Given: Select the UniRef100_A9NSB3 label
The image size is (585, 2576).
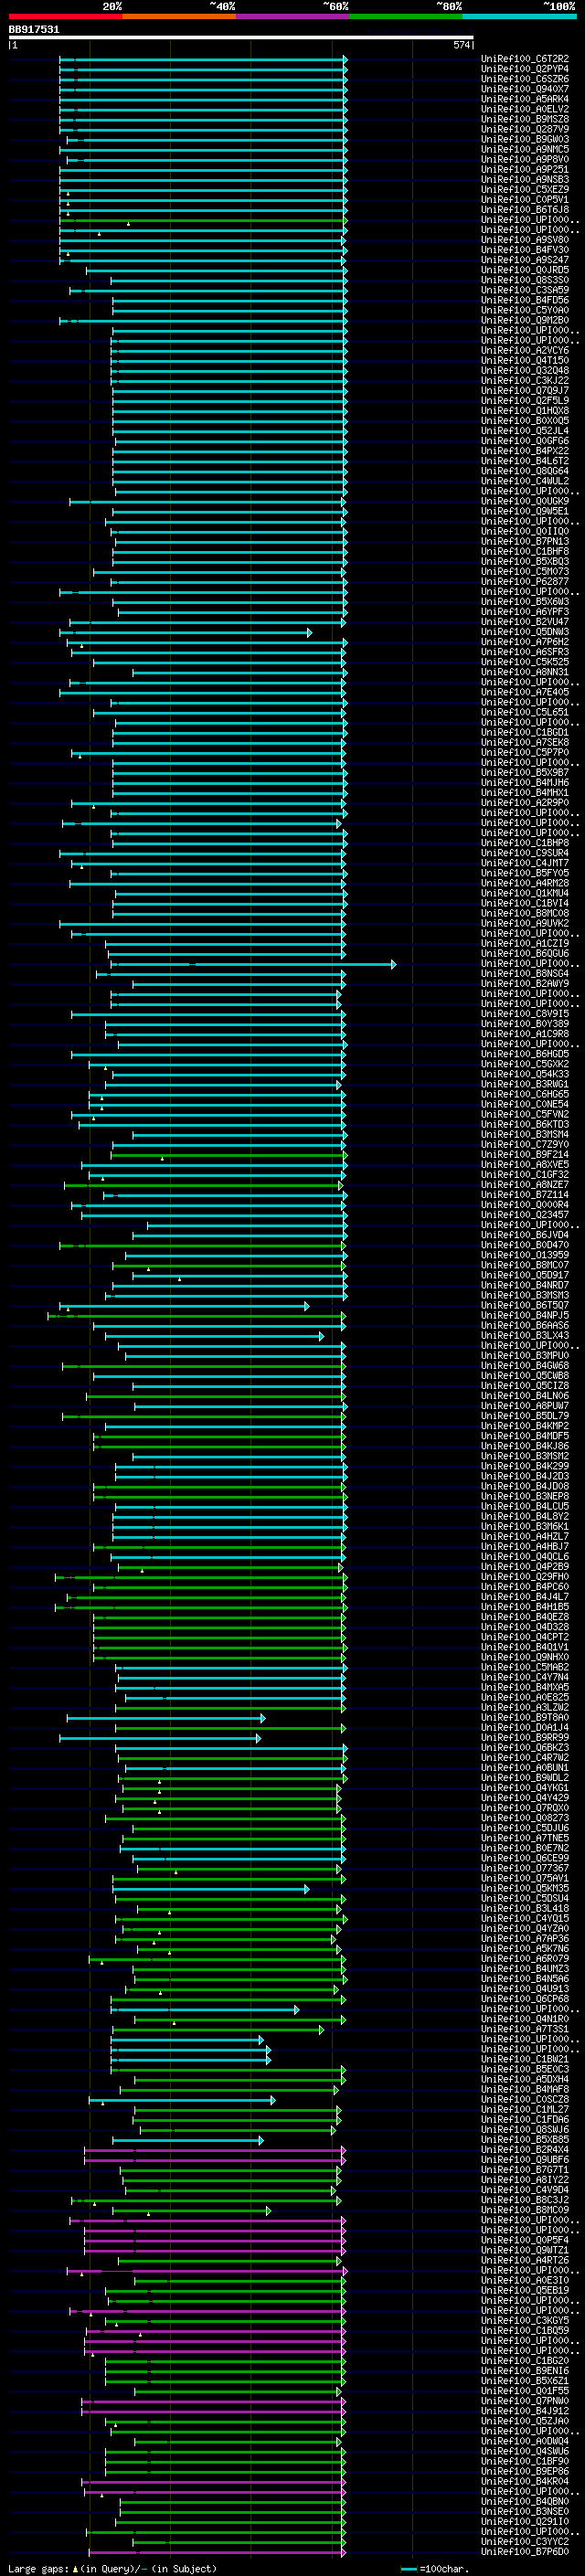Looking at the screenshot, I should [525, 180].
